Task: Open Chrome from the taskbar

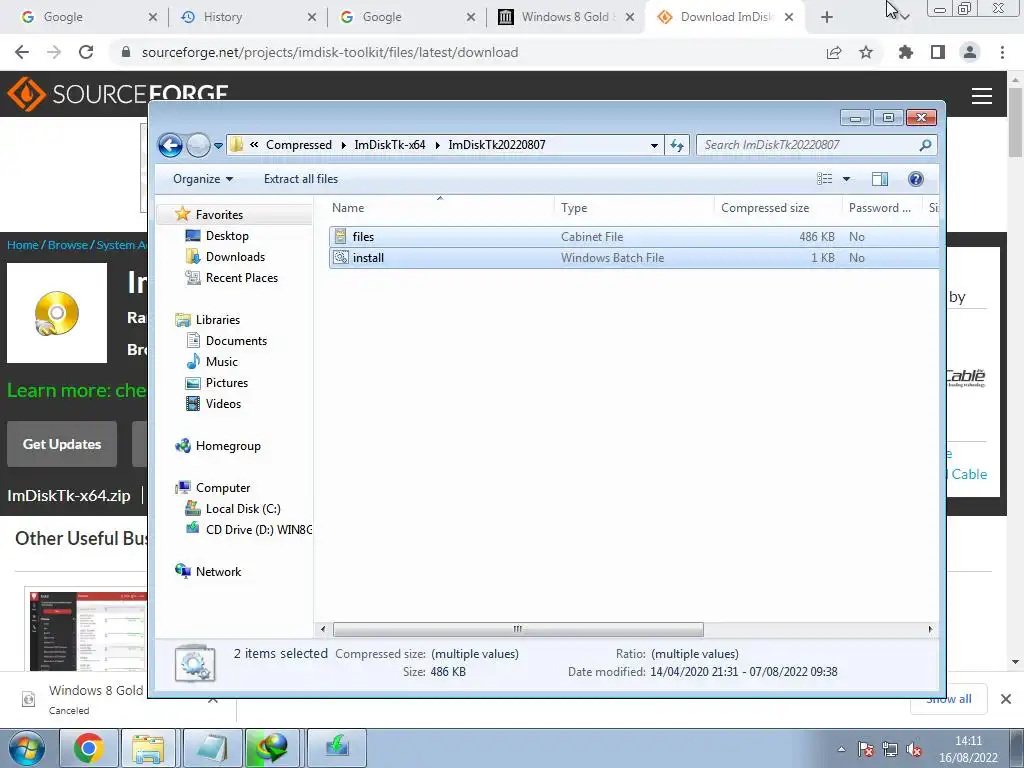Action: [x=88, y=748]
